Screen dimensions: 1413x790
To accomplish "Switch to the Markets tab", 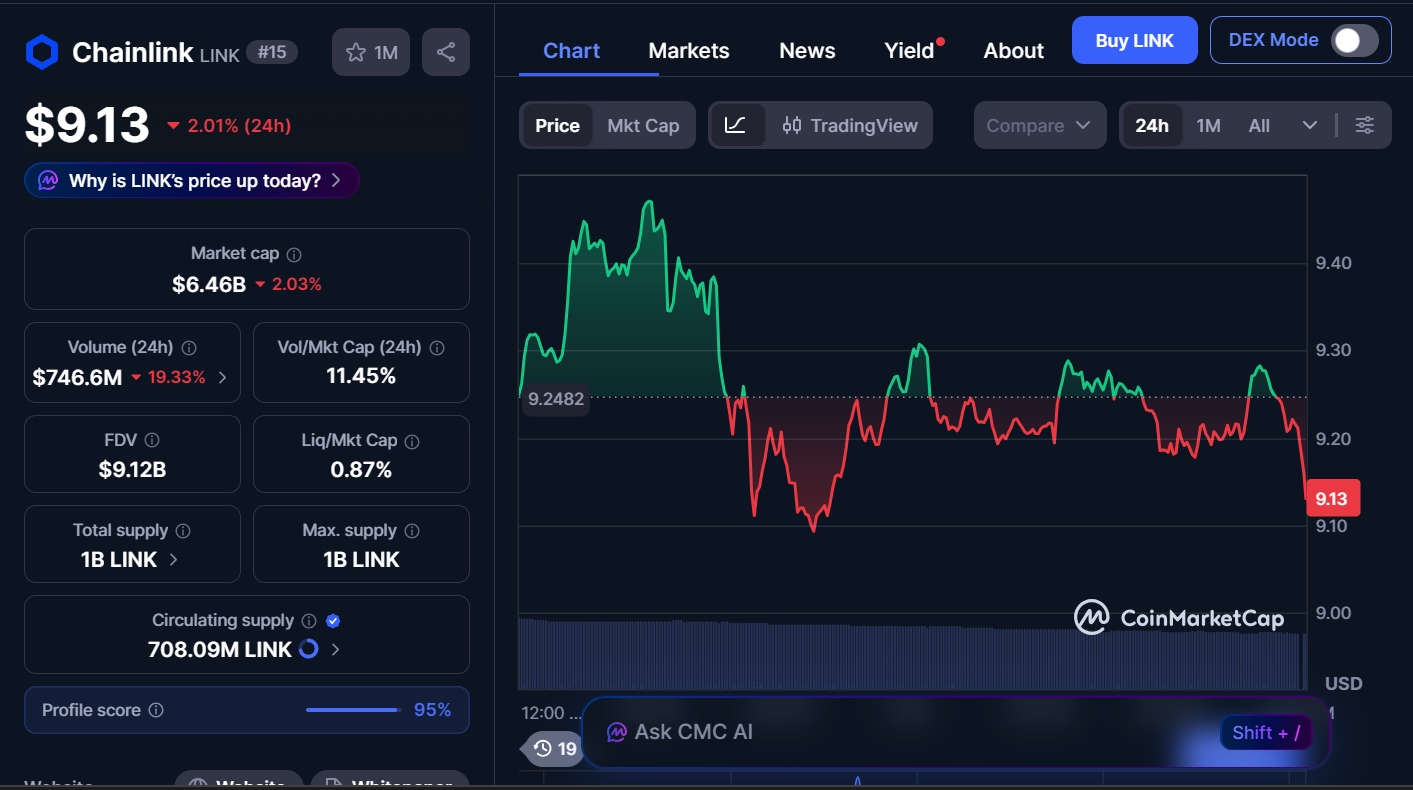I will [688, 50].
